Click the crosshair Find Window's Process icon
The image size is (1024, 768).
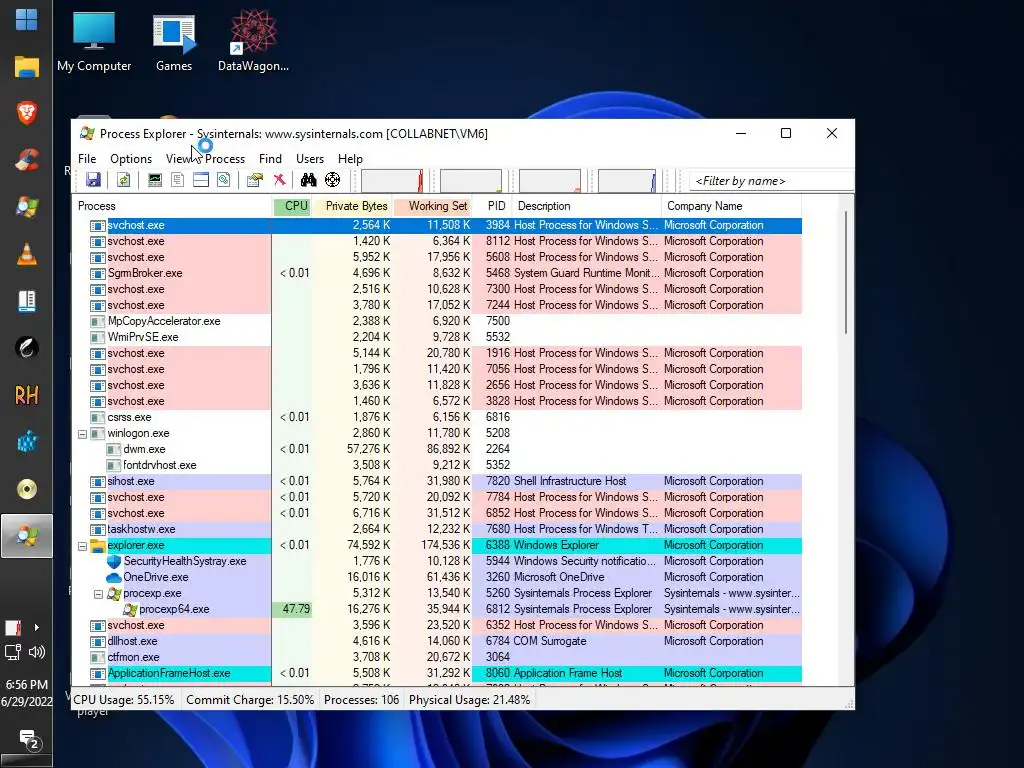tap(332, 180)
